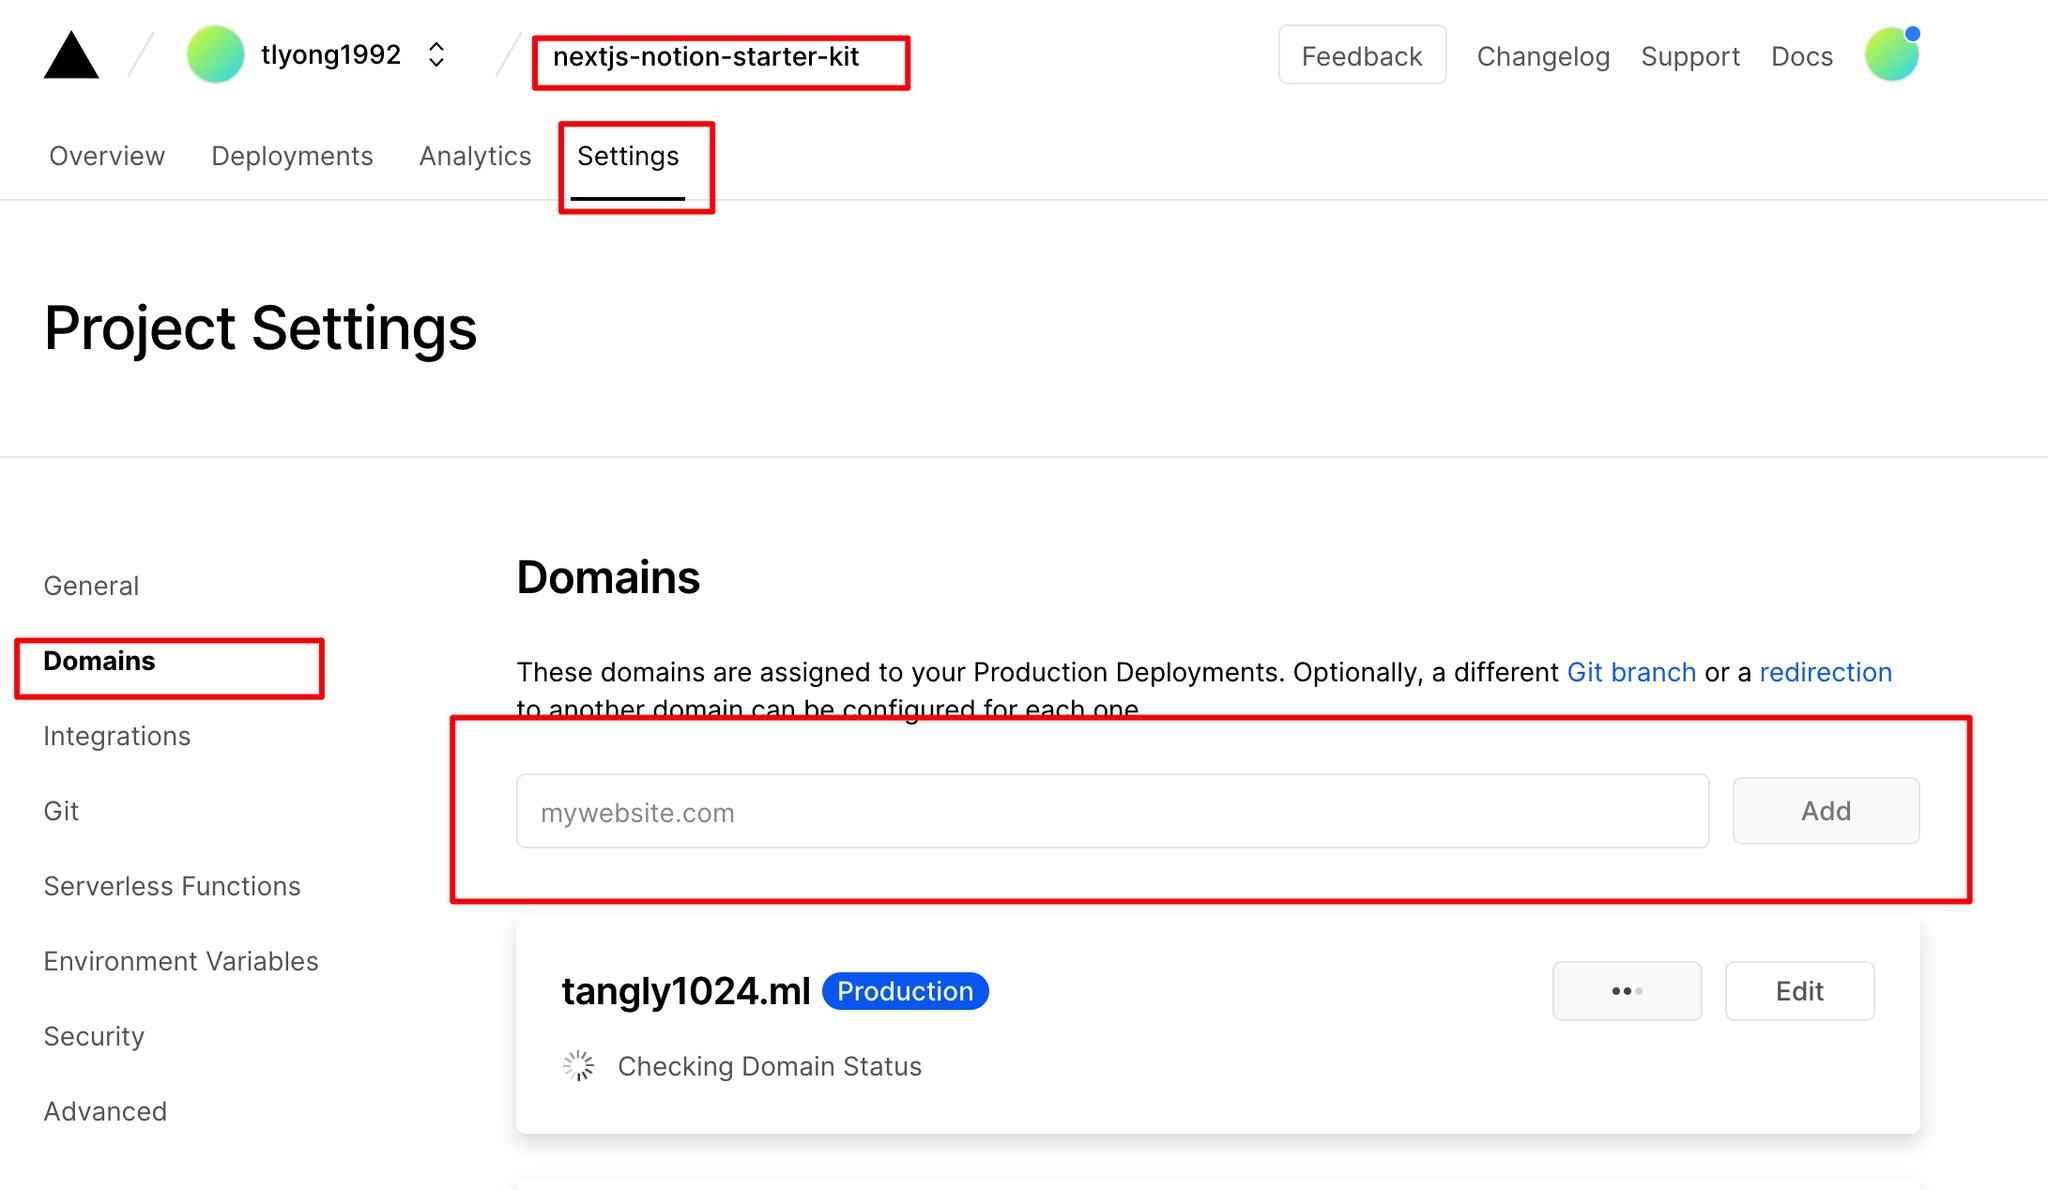Switch to the Overview tab

[107, 156]
